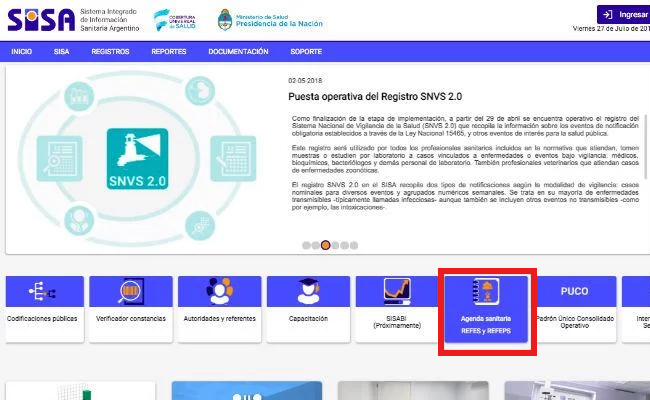650x400 pixels.
Task: Open the REGISTROS menu
Action: (x=110, y=51)
